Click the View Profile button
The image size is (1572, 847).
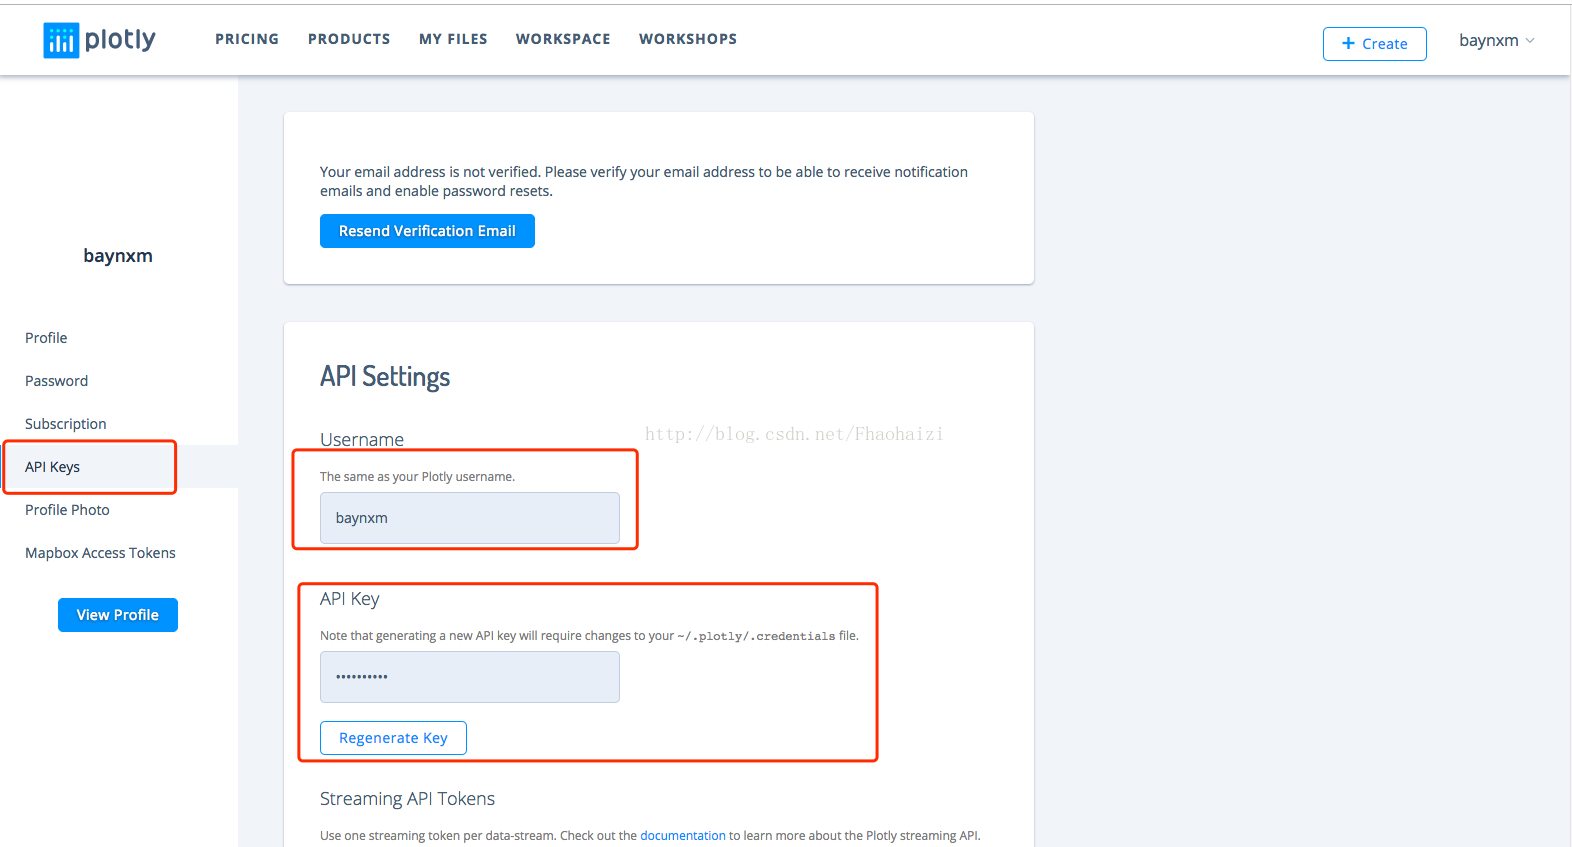[x=118, y=615]
